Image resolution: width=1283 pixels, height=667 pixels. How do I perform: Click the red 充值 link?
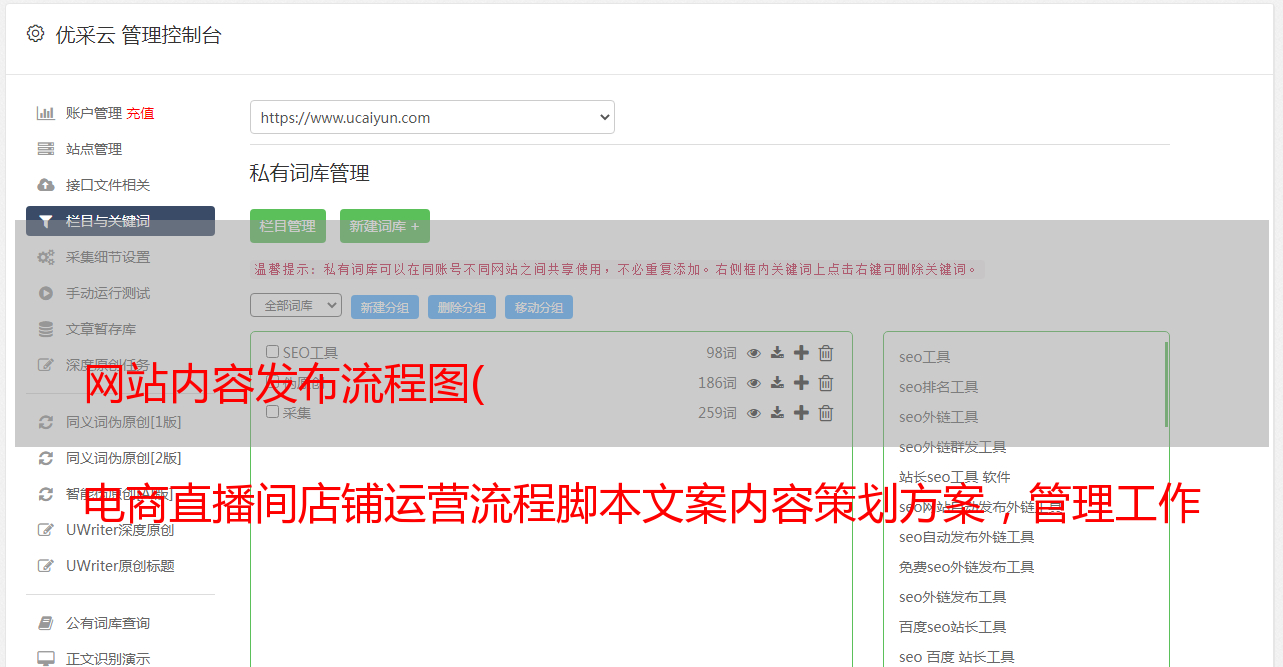coord(140,113)
